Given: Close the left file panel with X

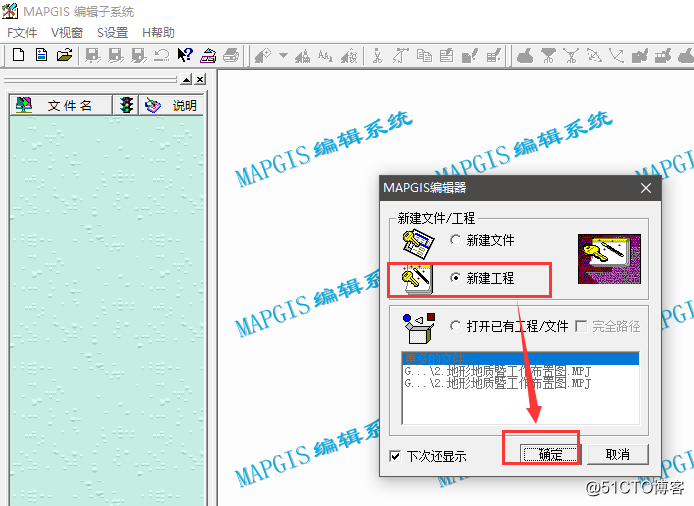Looking at the screenshot, I should point(200,79).
